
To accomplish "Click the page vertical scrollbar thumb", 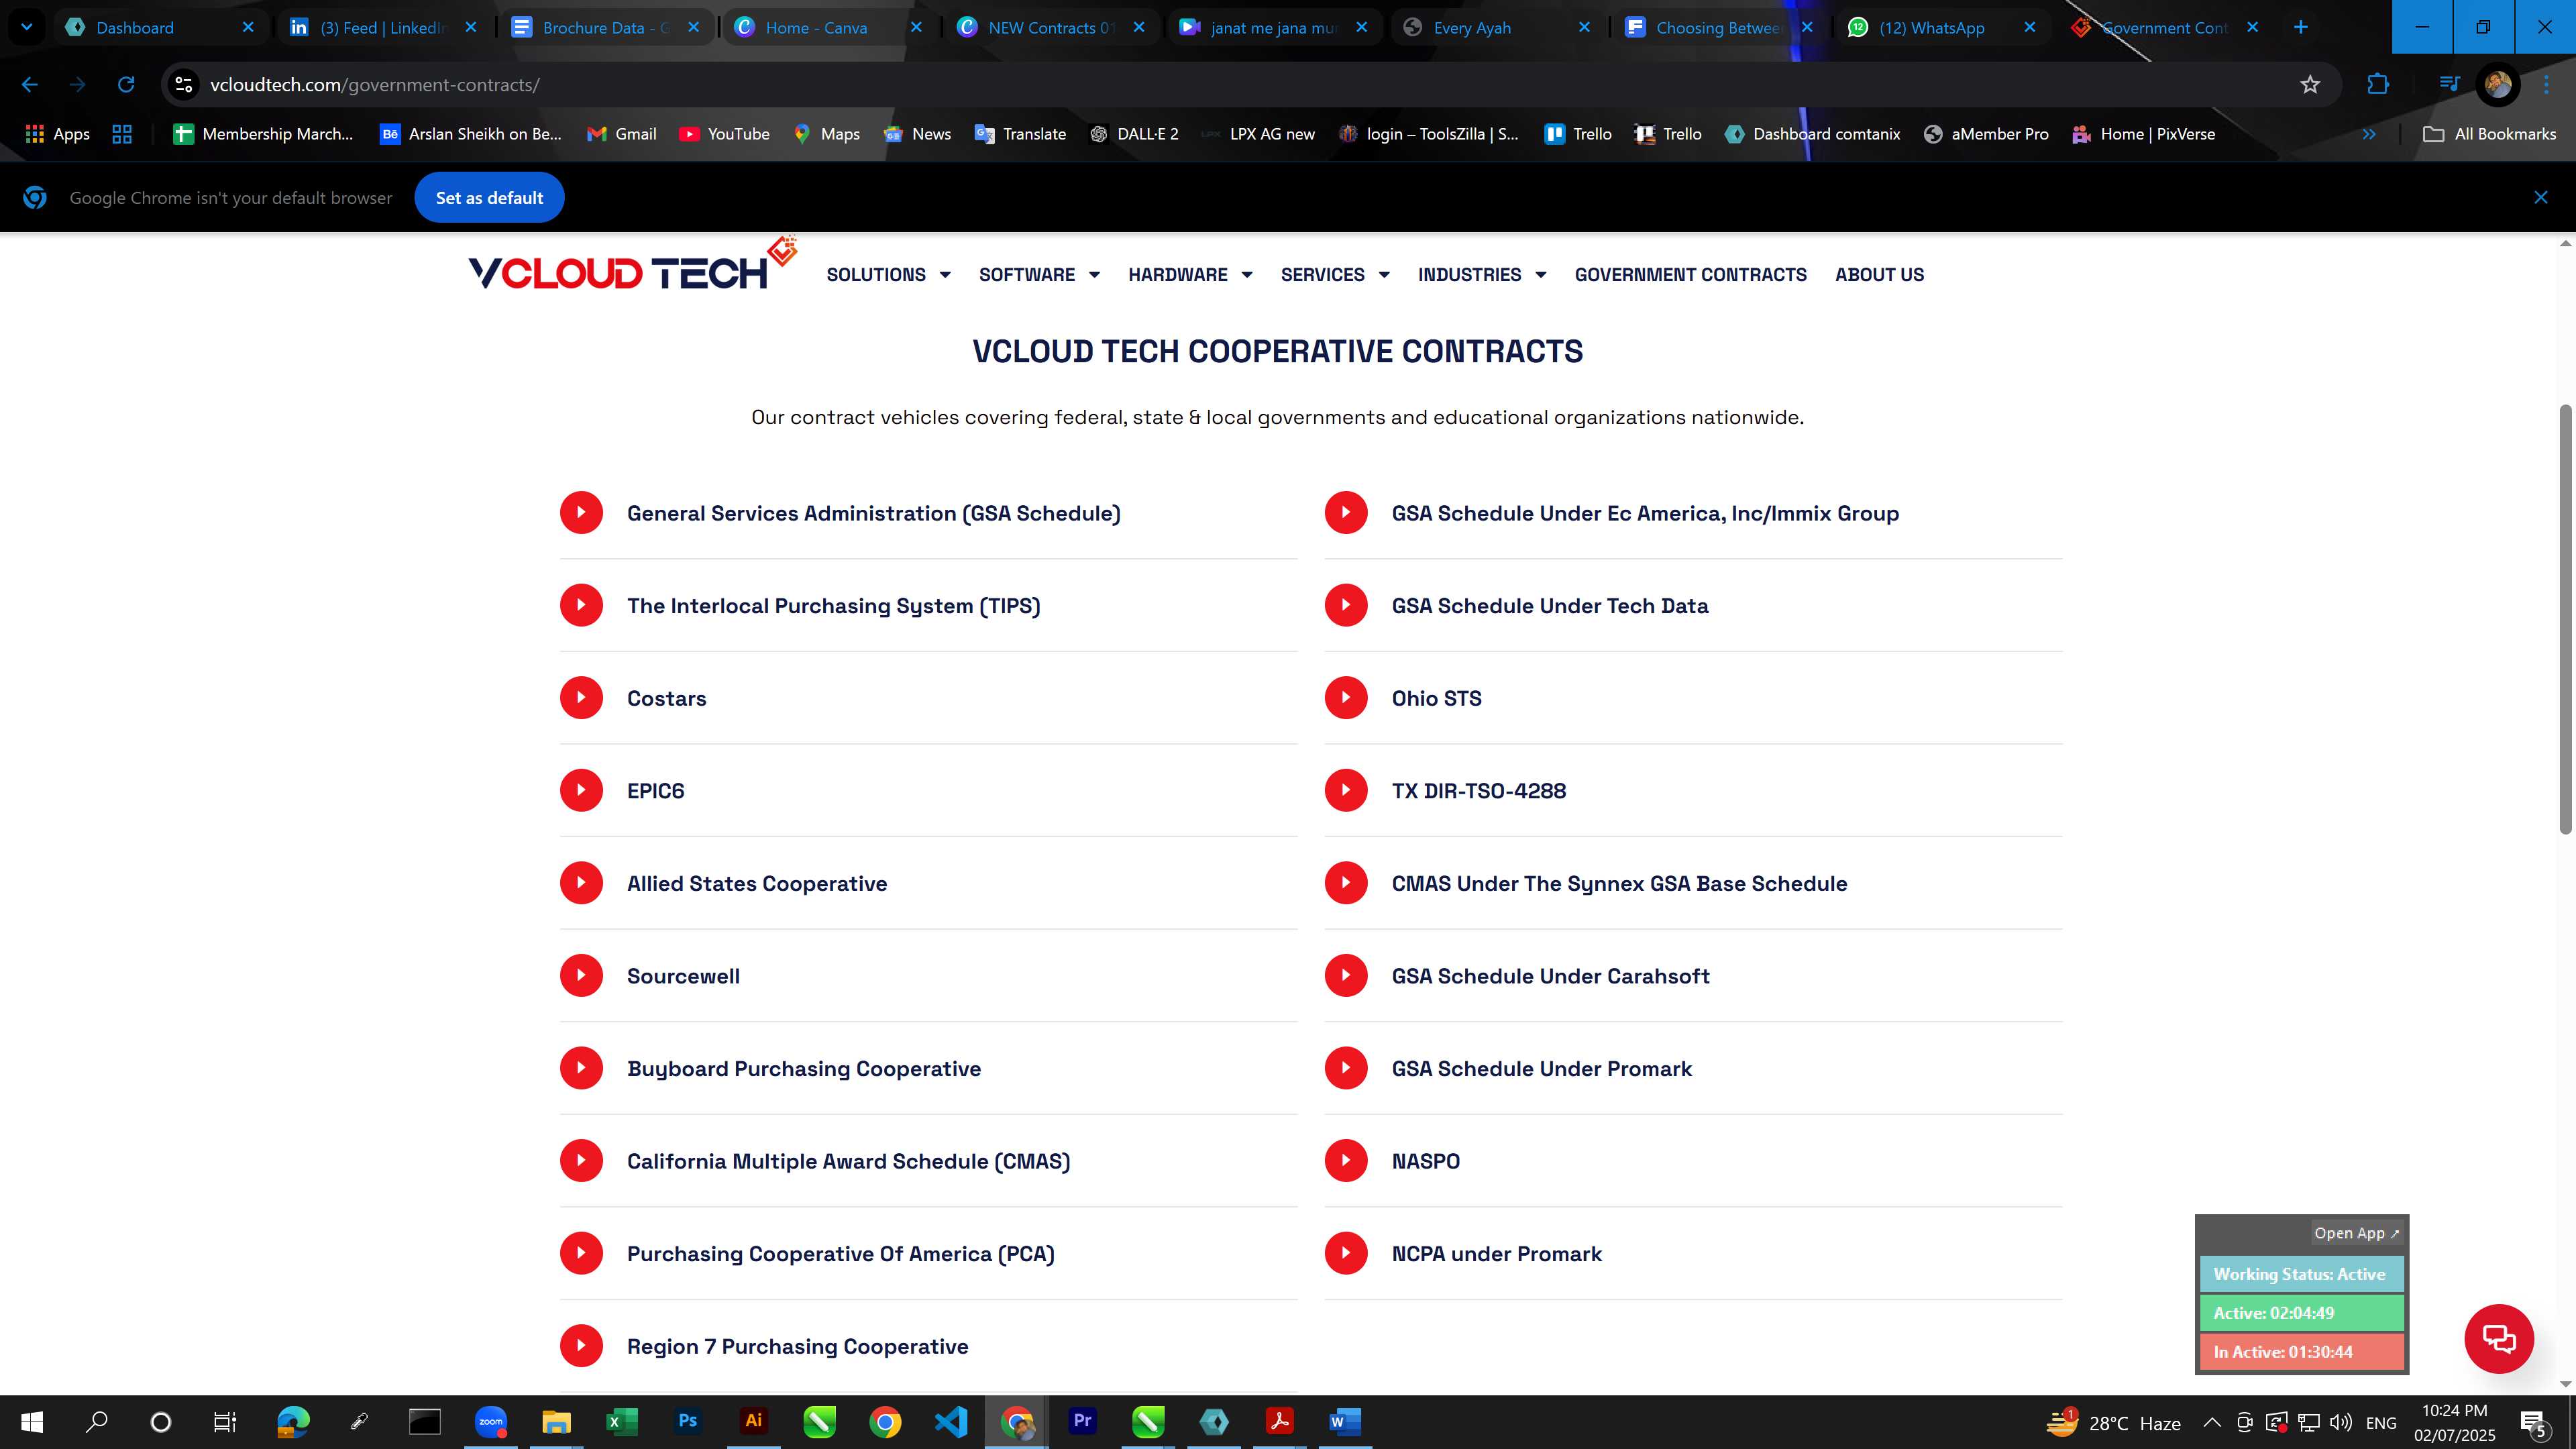I will [x=2565, y=618].
